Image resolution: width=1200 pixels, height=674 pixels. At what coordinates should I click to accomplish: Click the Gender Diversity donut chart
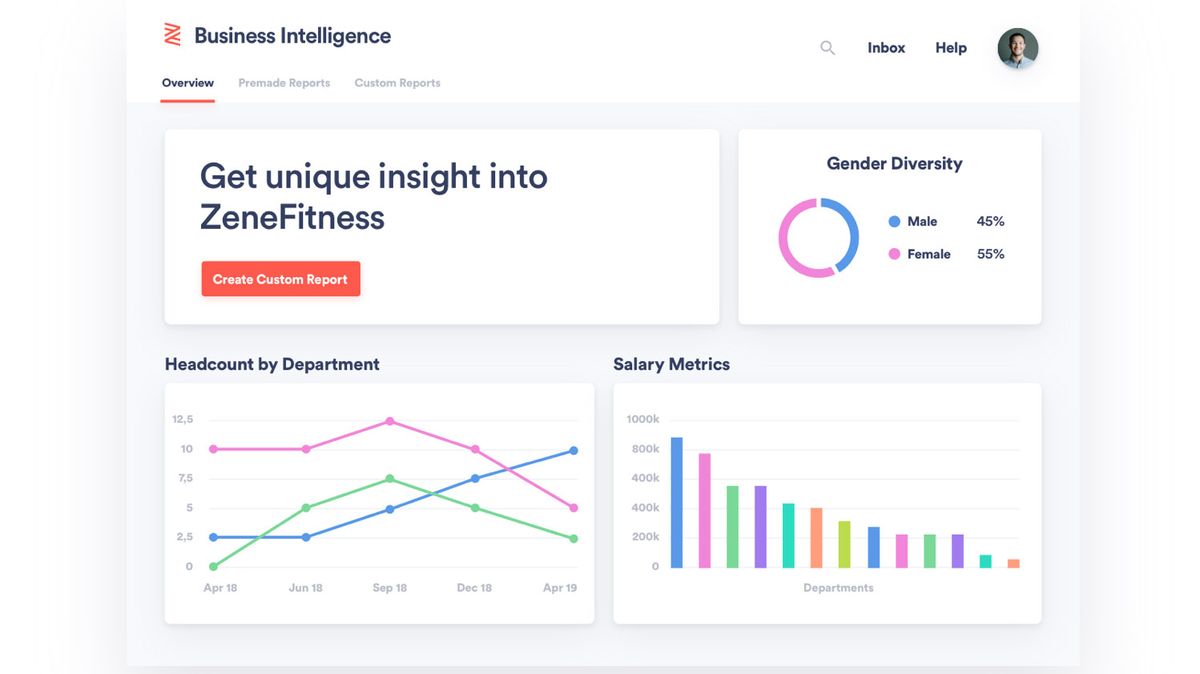(819, 237)
